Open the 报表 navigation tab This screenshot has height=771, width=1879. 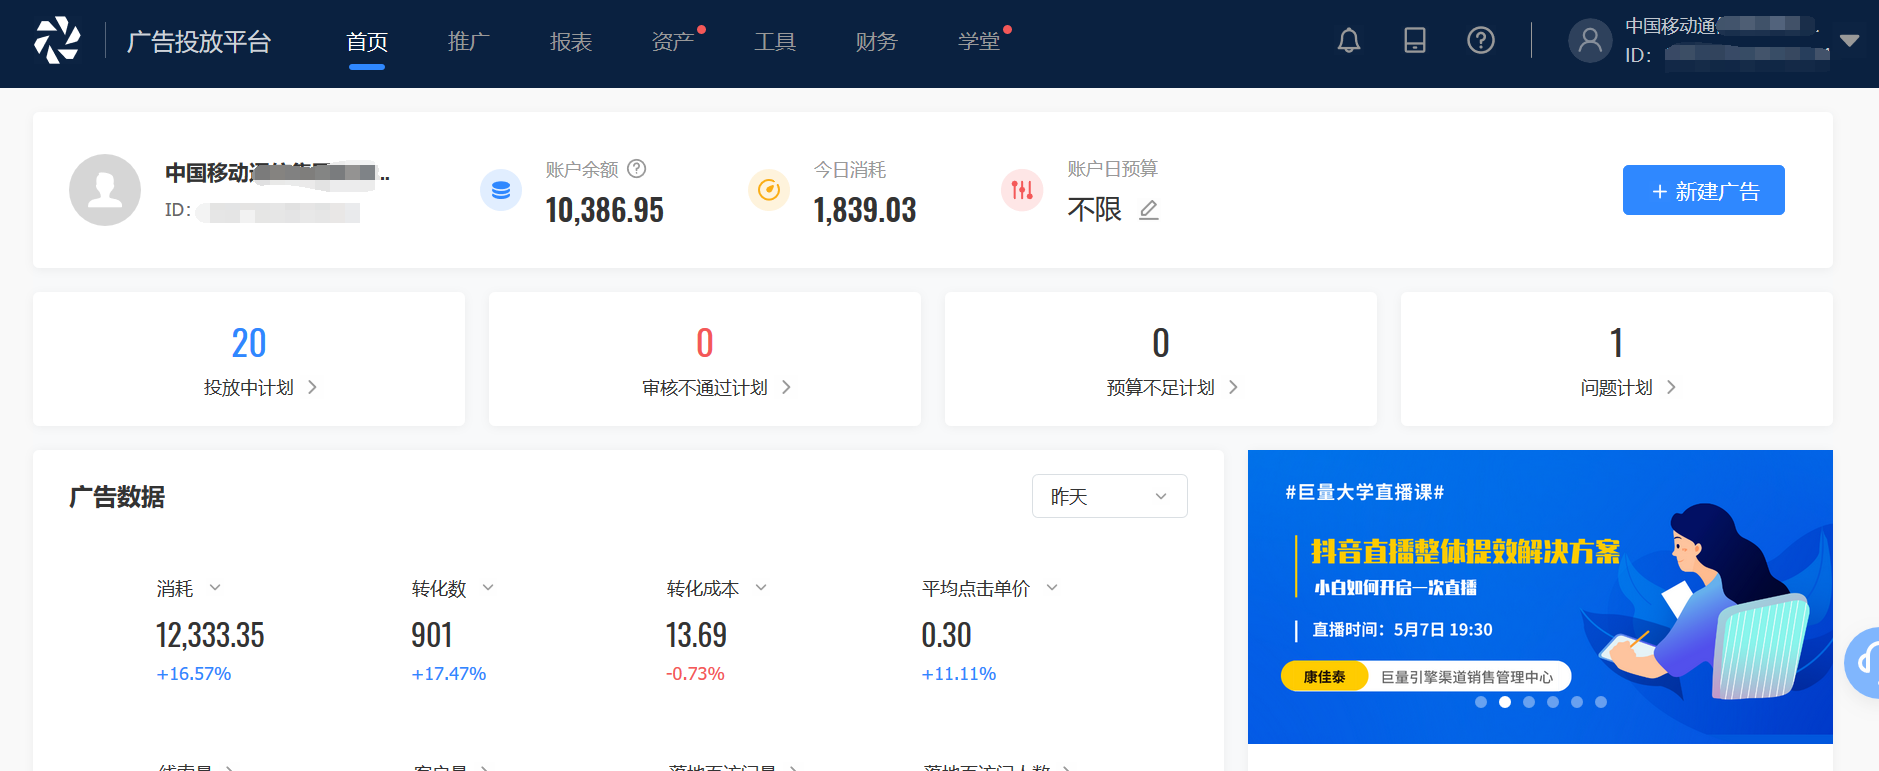click(x=571, y=42)
